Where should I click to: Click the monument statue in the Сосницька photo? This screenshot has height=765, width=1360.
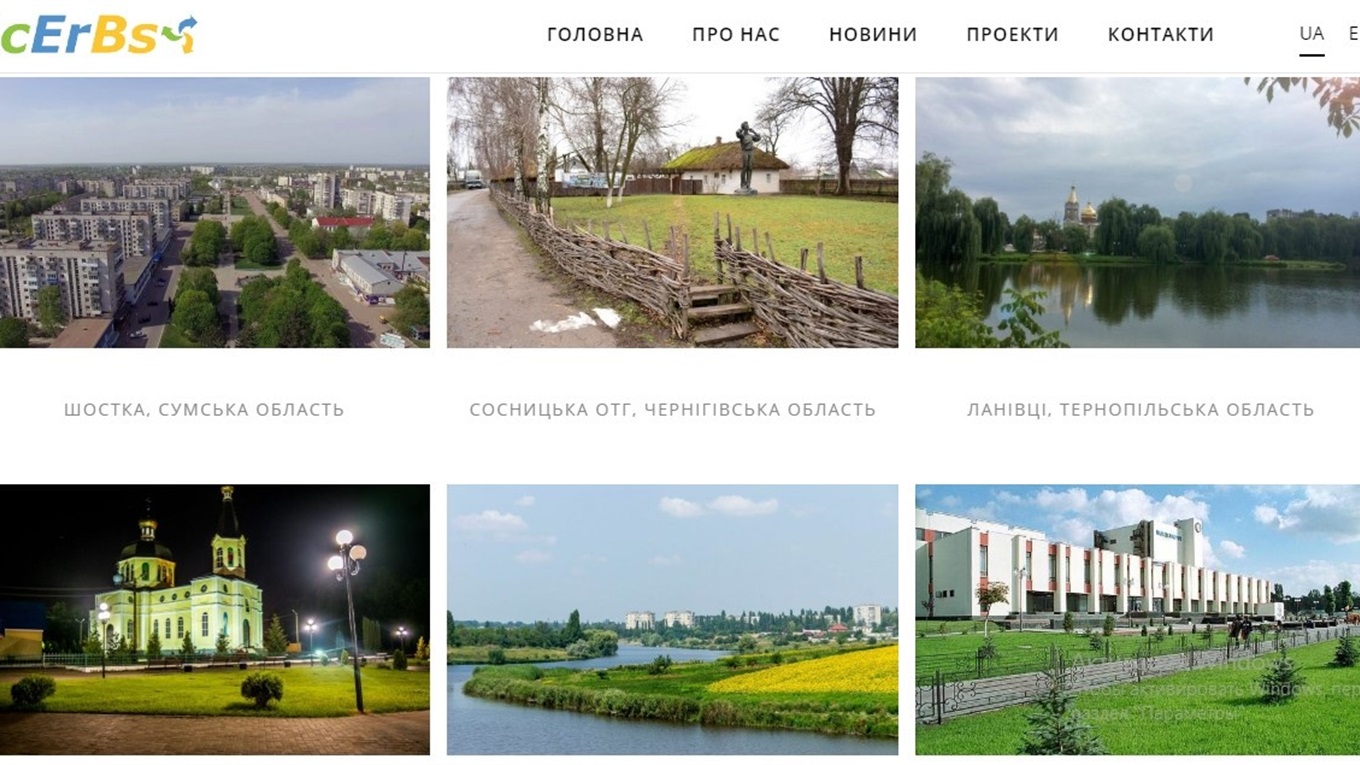pyautogui.click(x=746, y=156)
